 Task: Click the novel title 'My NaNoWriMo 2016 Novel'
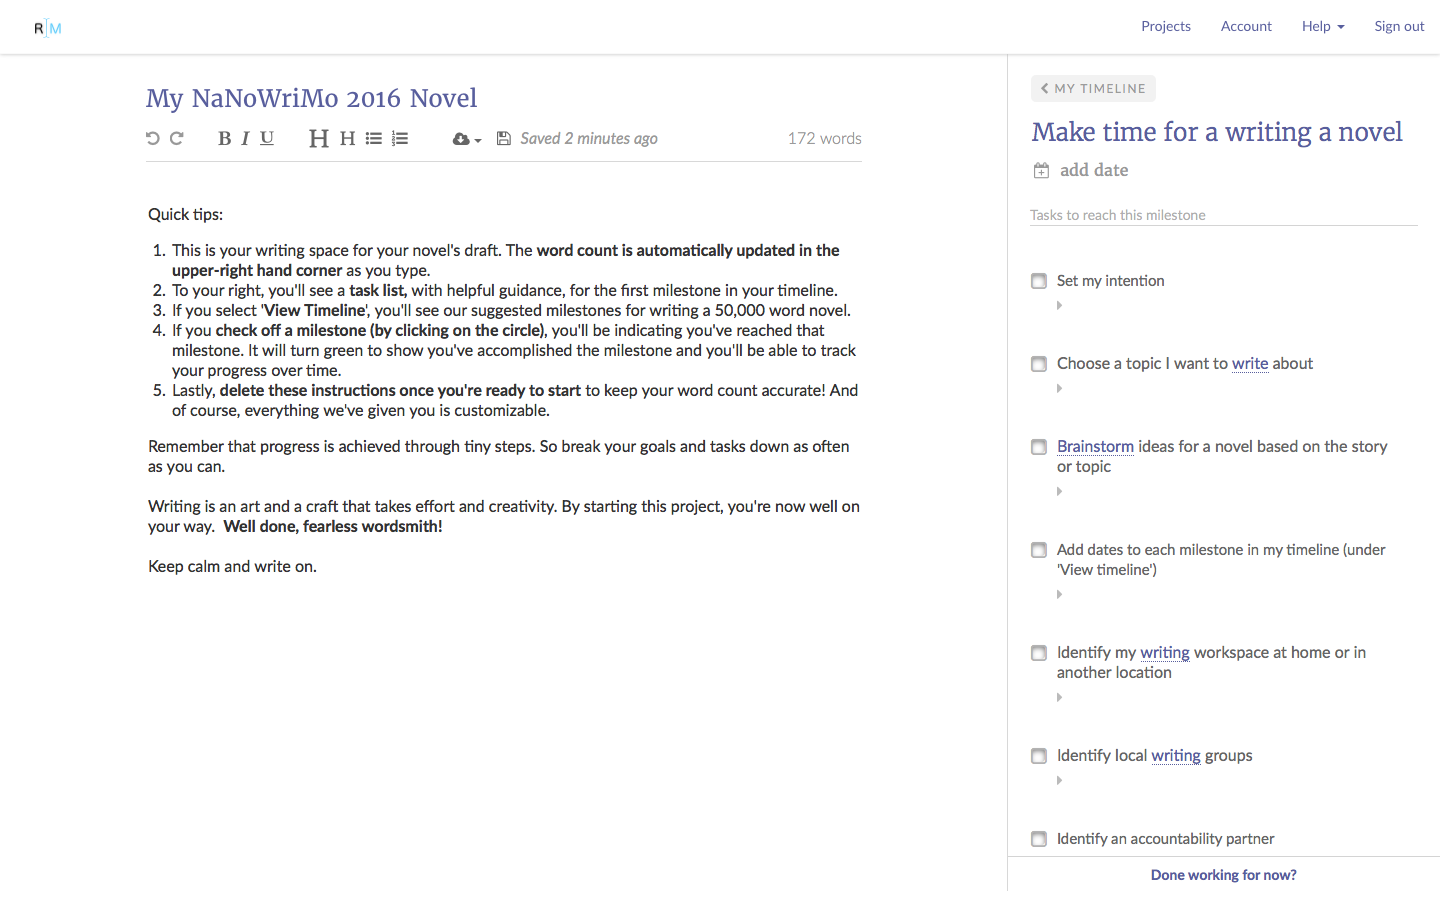coord(312,98)
